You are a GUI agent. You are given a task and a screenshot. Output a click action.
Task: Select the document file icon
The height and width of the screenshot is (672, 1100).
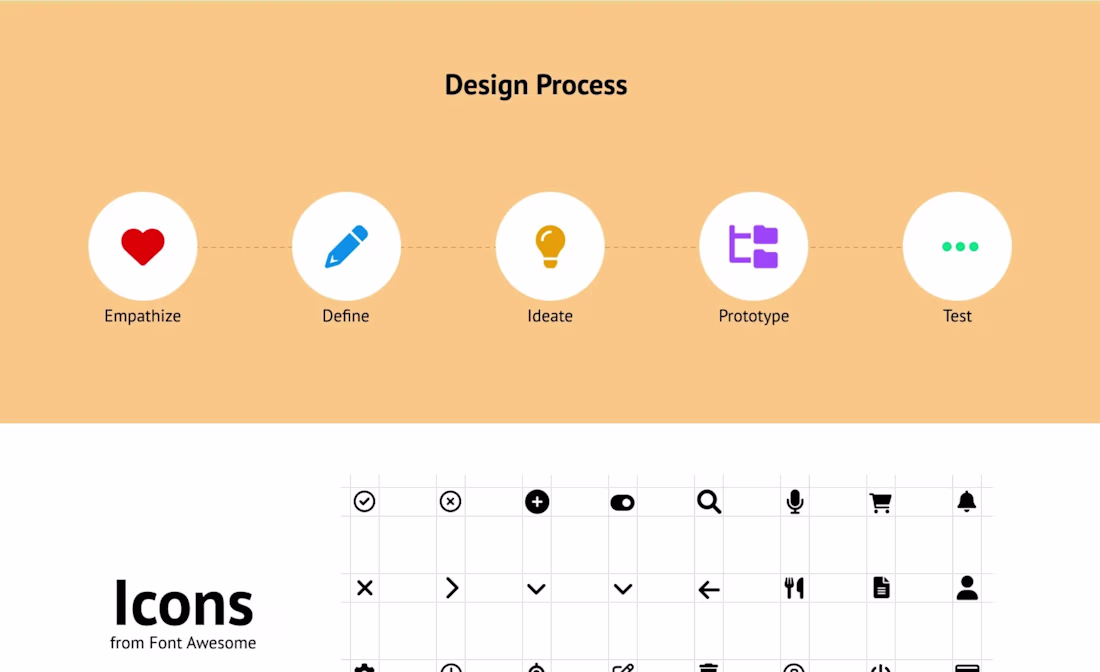coord(881,588)
